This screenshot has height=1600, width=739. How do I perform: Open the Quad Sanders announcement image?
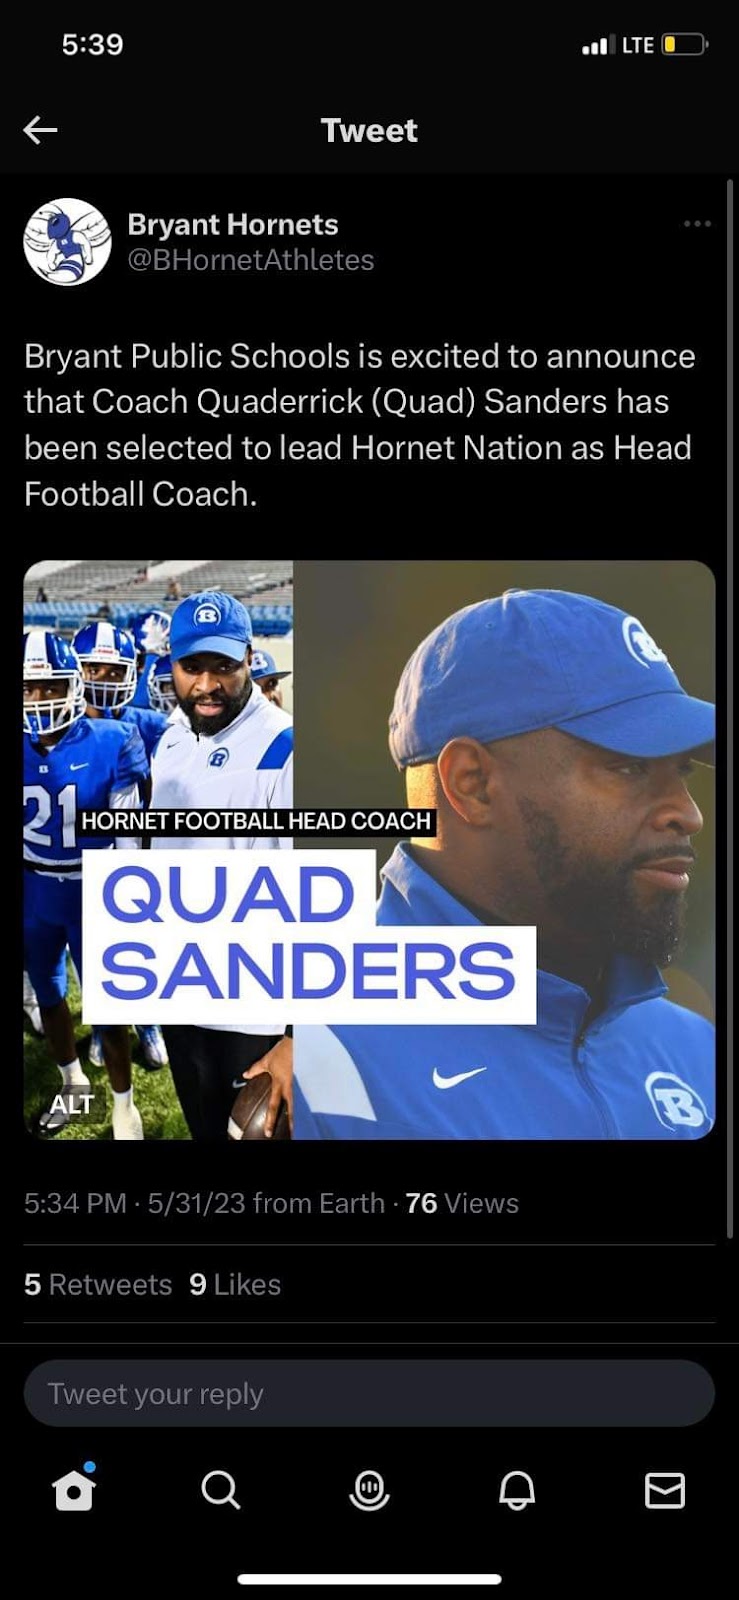[x=369, y=850]
